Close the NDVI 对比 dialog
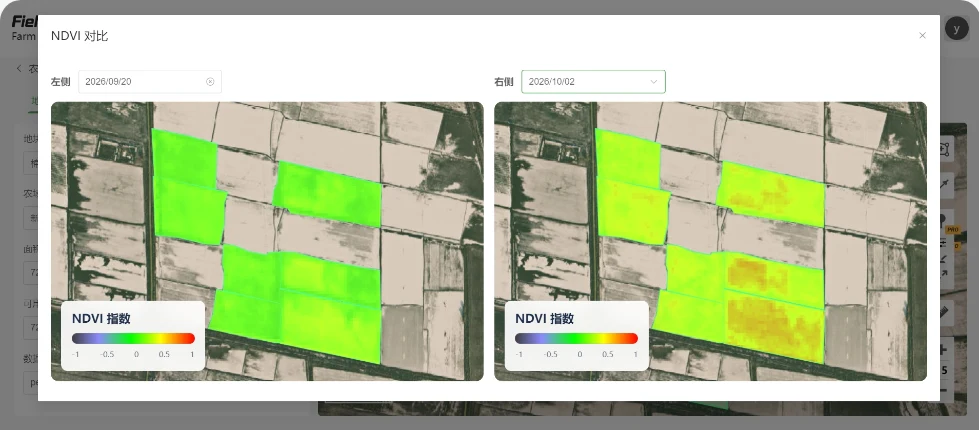Screen dimensions: 979x430 pos(922,36)
